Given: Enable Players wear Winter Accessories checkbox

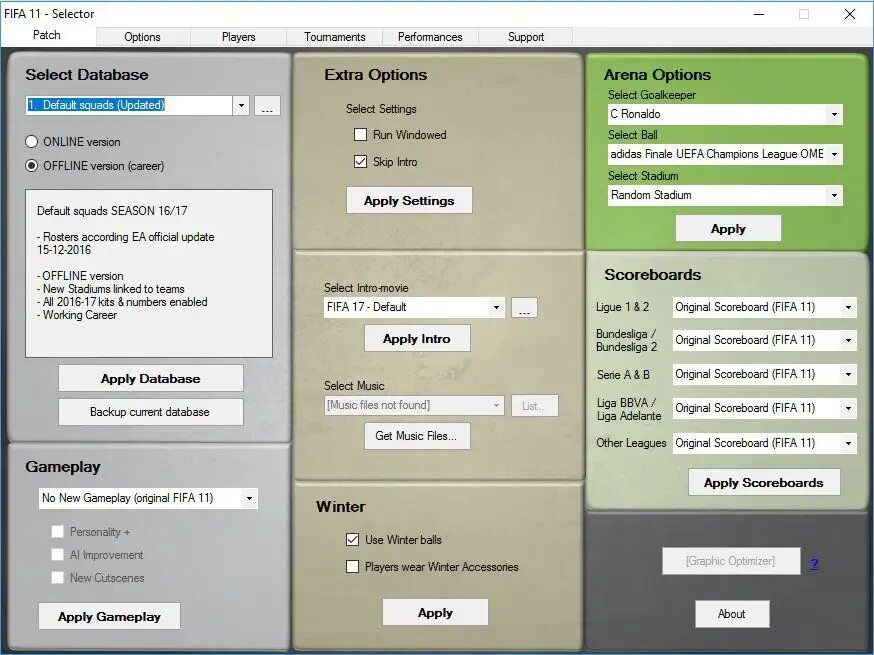Looking at the screenshot, I should point(352,567).
